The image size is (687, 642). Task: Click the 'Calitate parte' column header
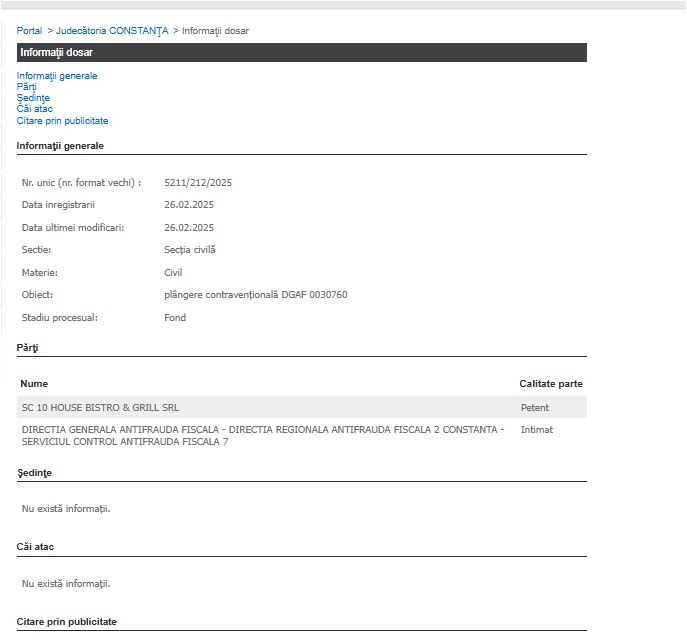coord(551,384)
